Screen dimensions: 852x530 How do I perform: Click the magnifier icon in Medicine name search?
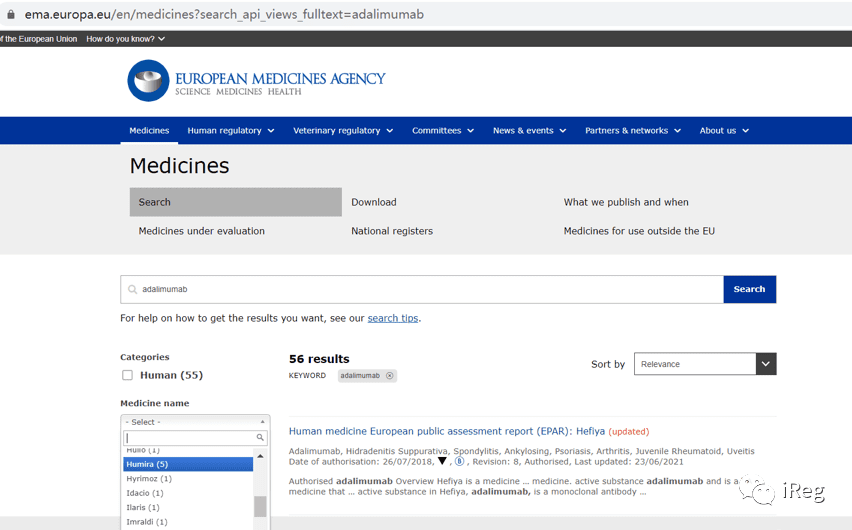point(260,438)
